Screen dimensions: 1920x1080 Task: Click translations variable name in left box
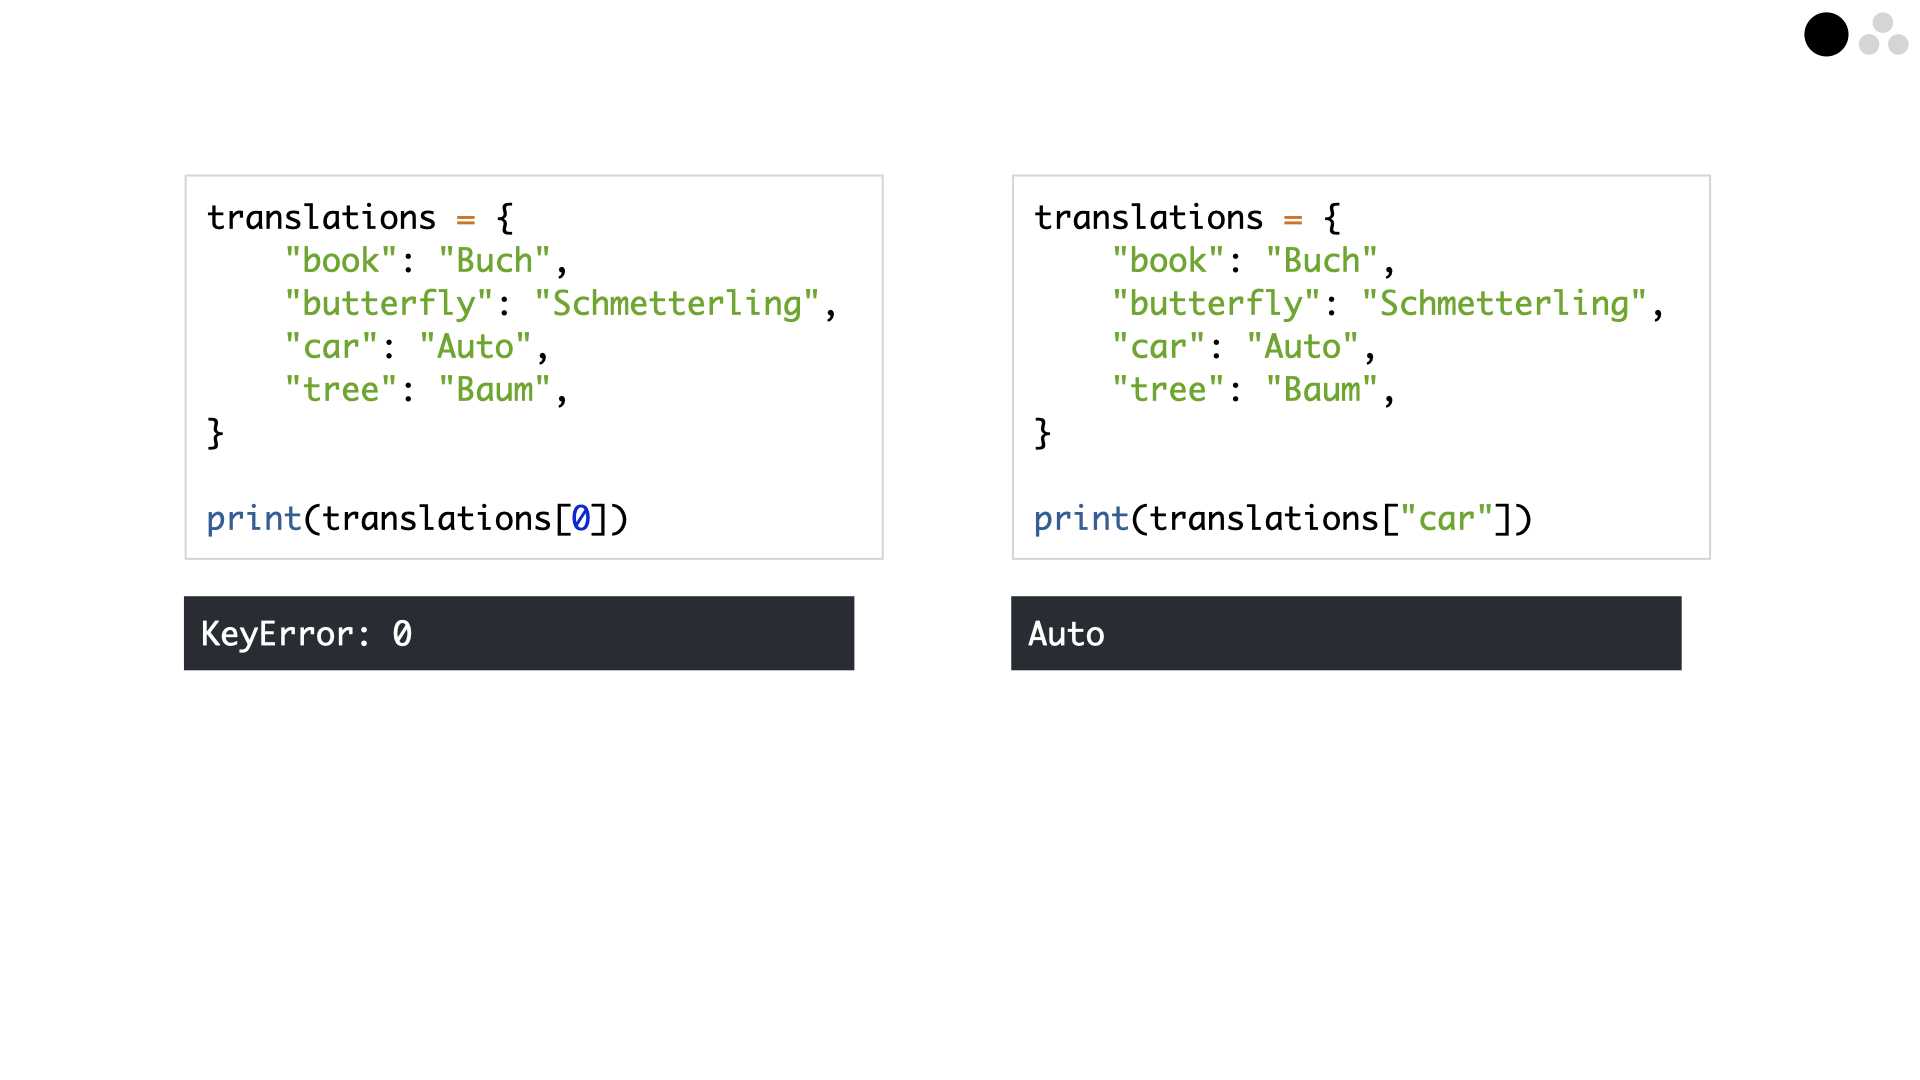click(x=321, y=218)
